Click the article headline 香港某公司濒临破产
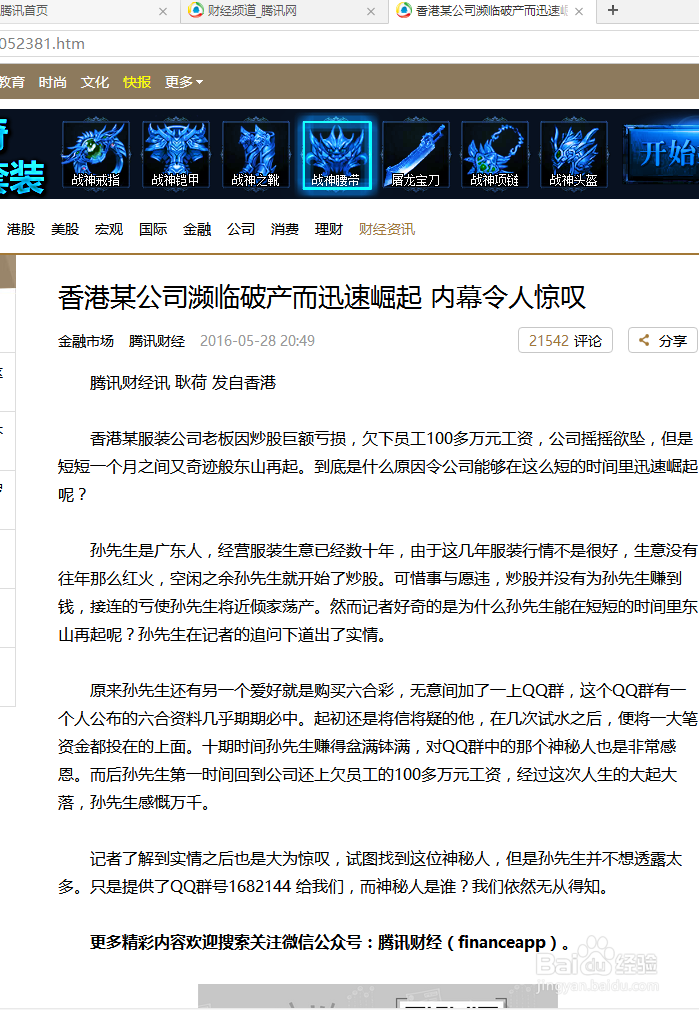This screenshot has width=699, height=1010. 321,298
